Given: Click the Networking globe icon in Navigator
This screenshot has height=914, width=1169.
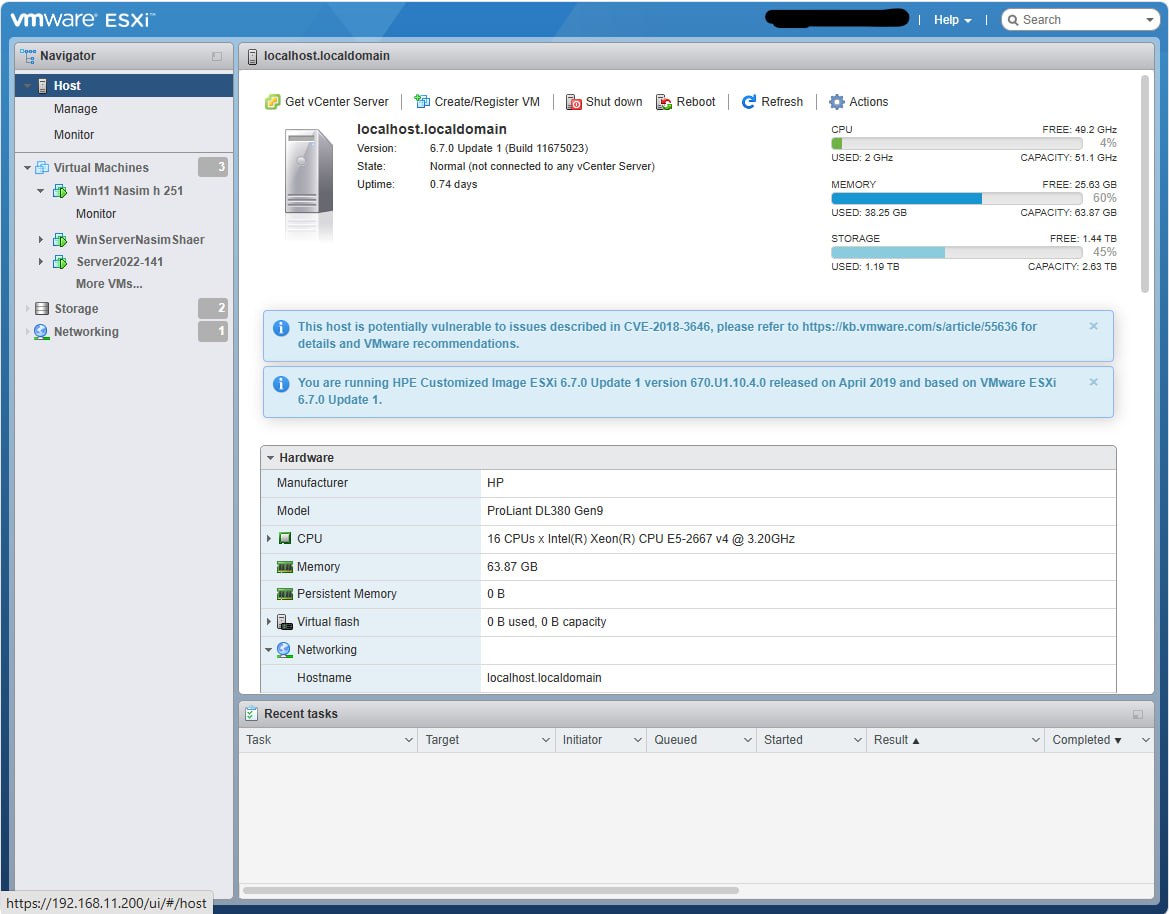Looking at the screenshot, I should coord(41,332).
